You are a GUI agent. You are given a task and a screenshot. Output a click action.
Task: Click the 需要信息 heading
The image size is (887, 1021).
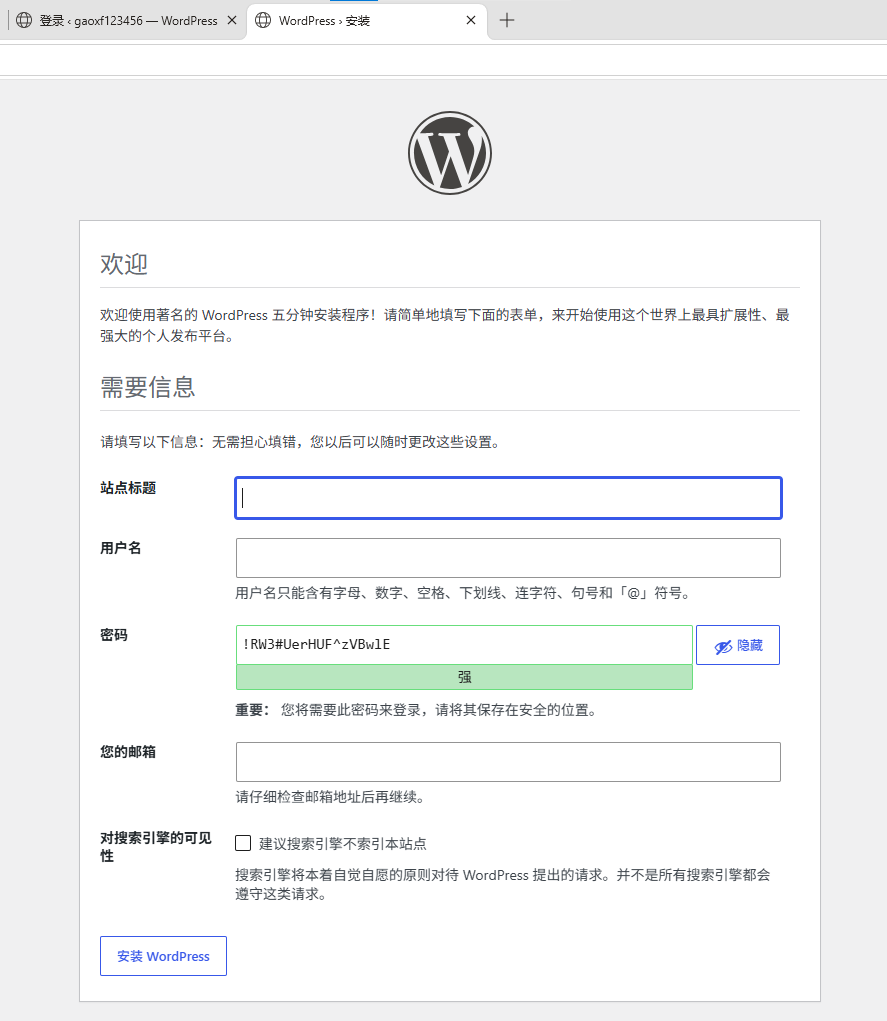[x=148, y=387]
